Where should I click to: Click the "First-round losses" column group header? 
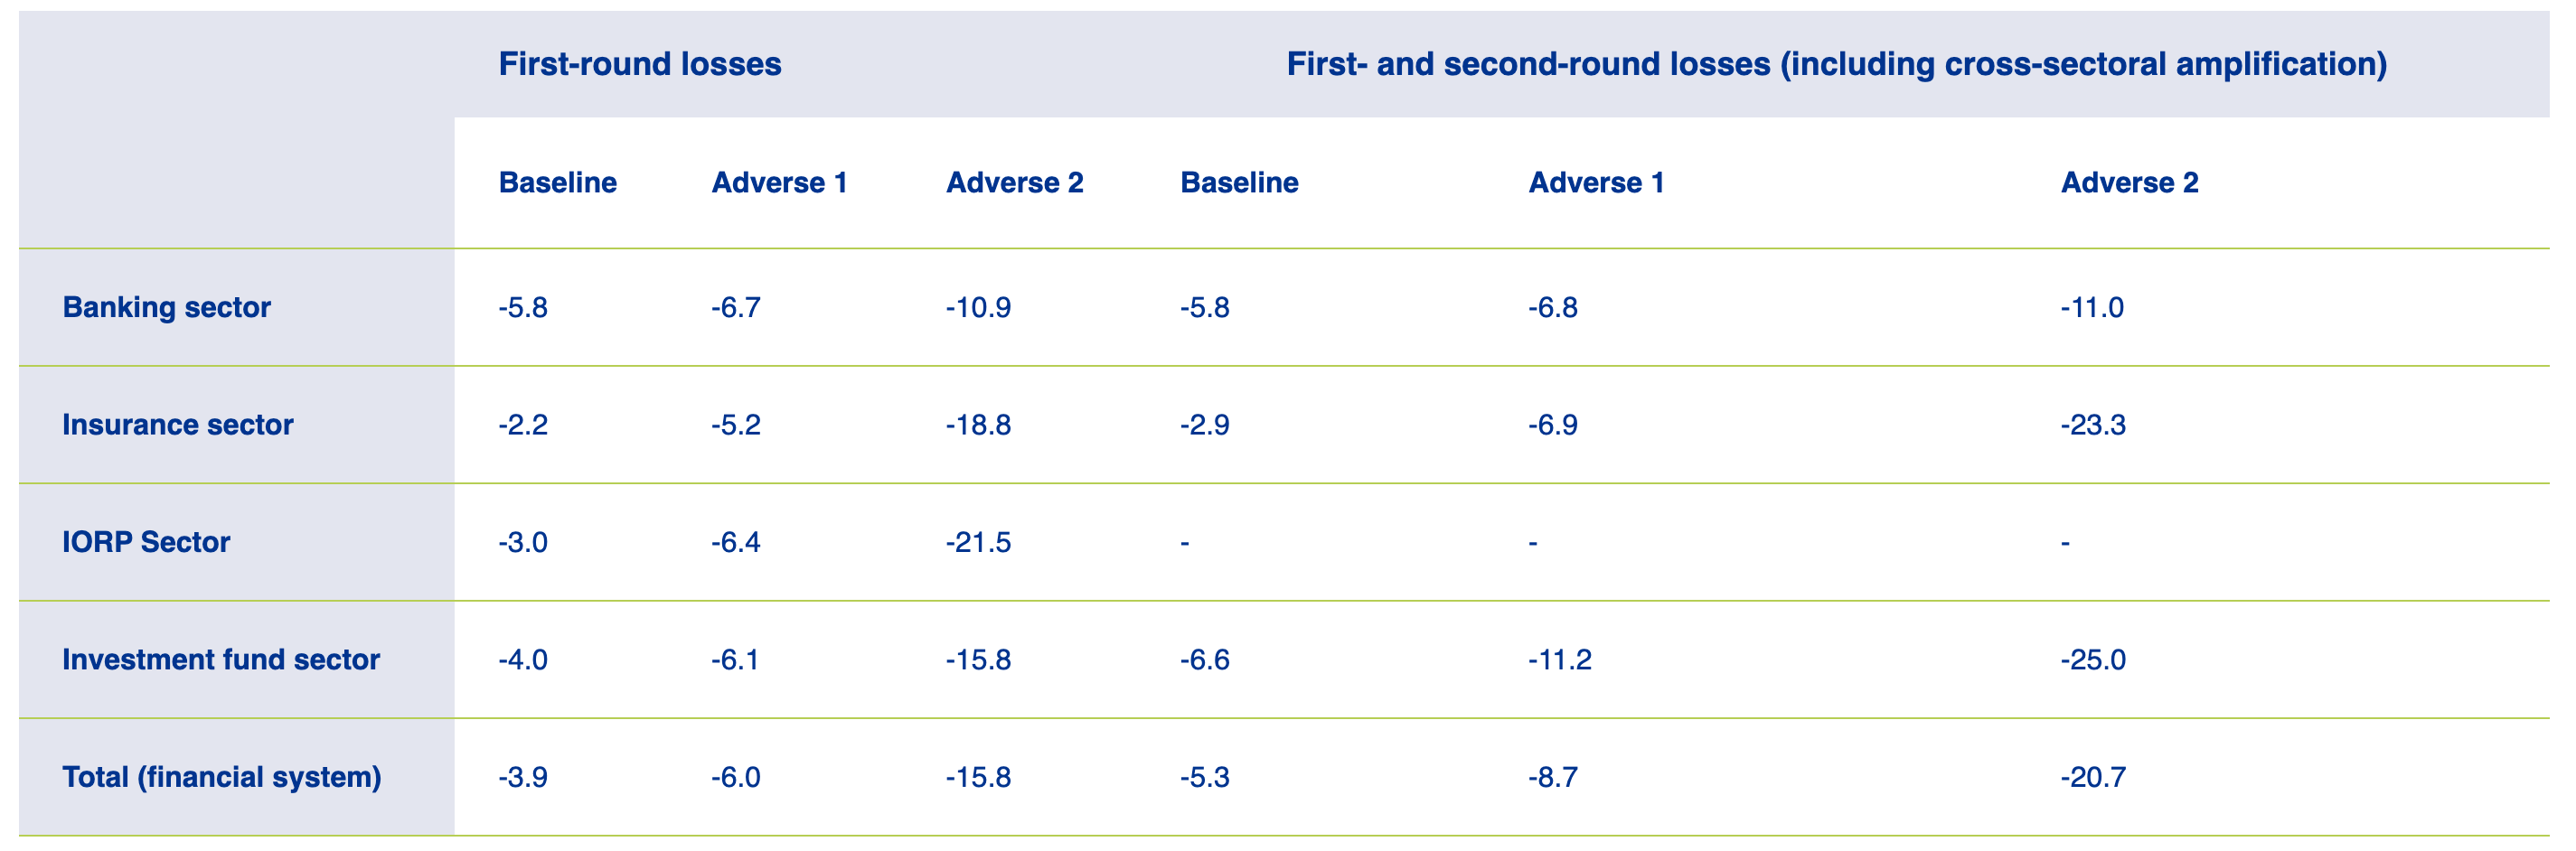pos(639,64)
